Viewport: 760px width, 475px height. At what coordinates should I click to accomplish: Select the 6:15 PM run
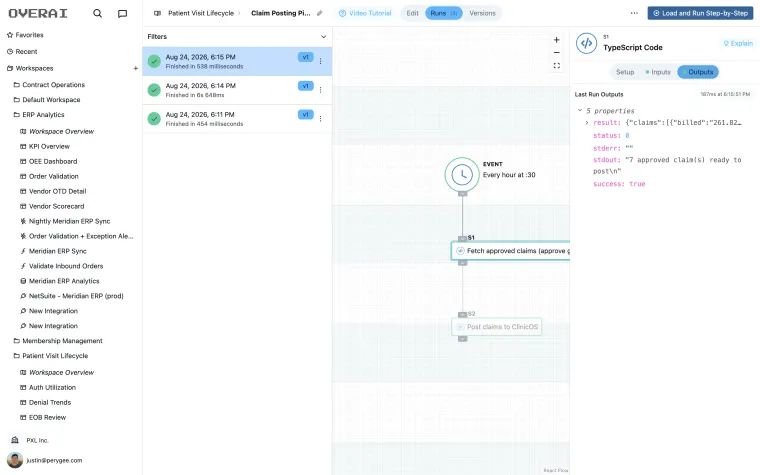[237, 62]
